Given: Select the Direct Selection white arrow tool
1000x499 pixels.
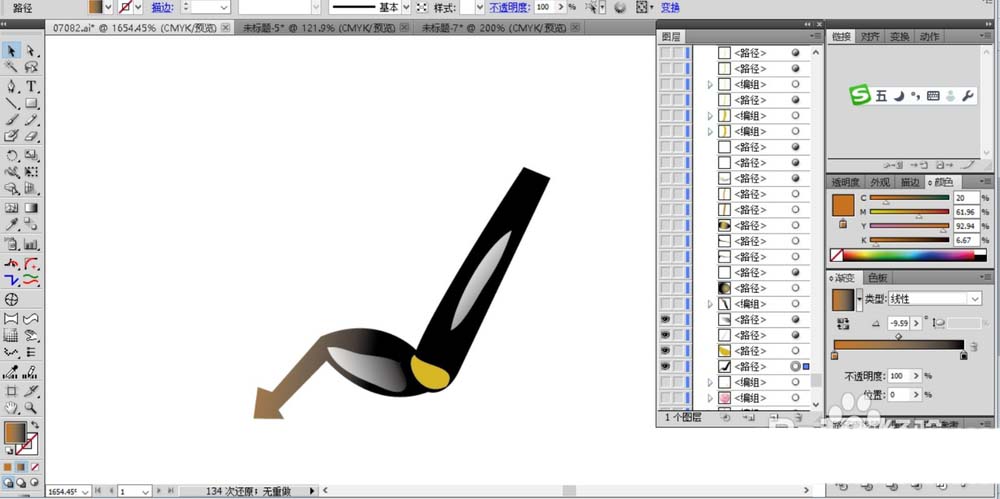Looking at the screenshot, I should coord(32,50).
